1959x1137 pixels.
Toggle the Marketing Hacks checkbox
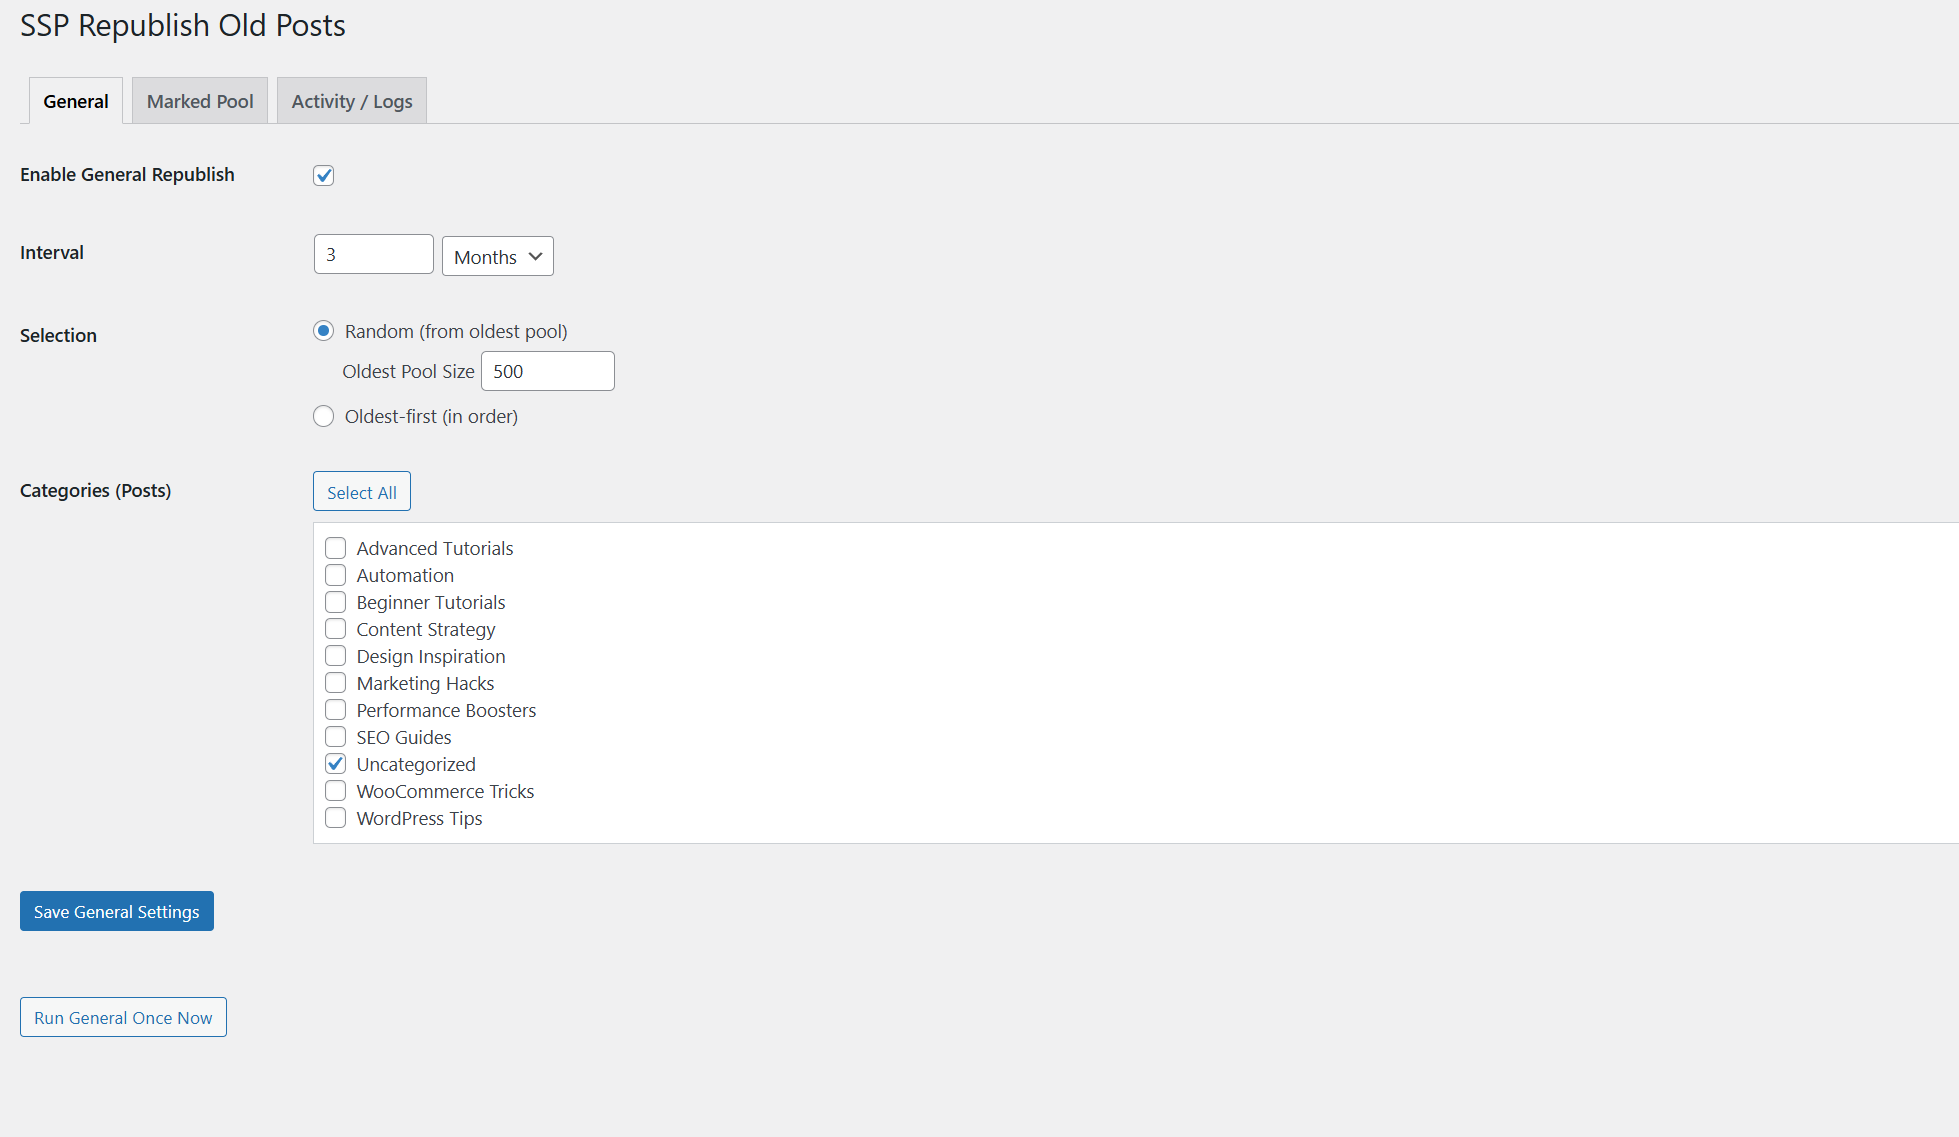pos(335,683)
